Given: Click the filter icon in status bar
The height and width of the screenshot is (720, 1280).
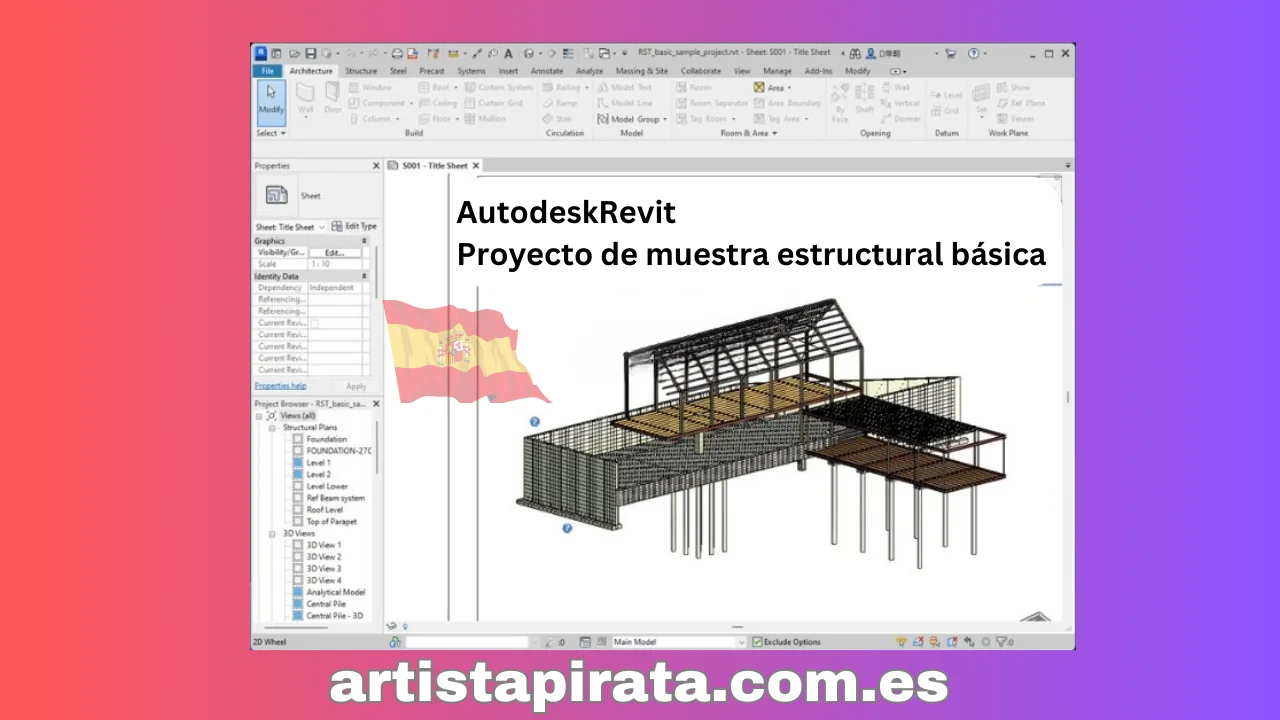Looking at the screenshot, I should tap(1002, 642).
